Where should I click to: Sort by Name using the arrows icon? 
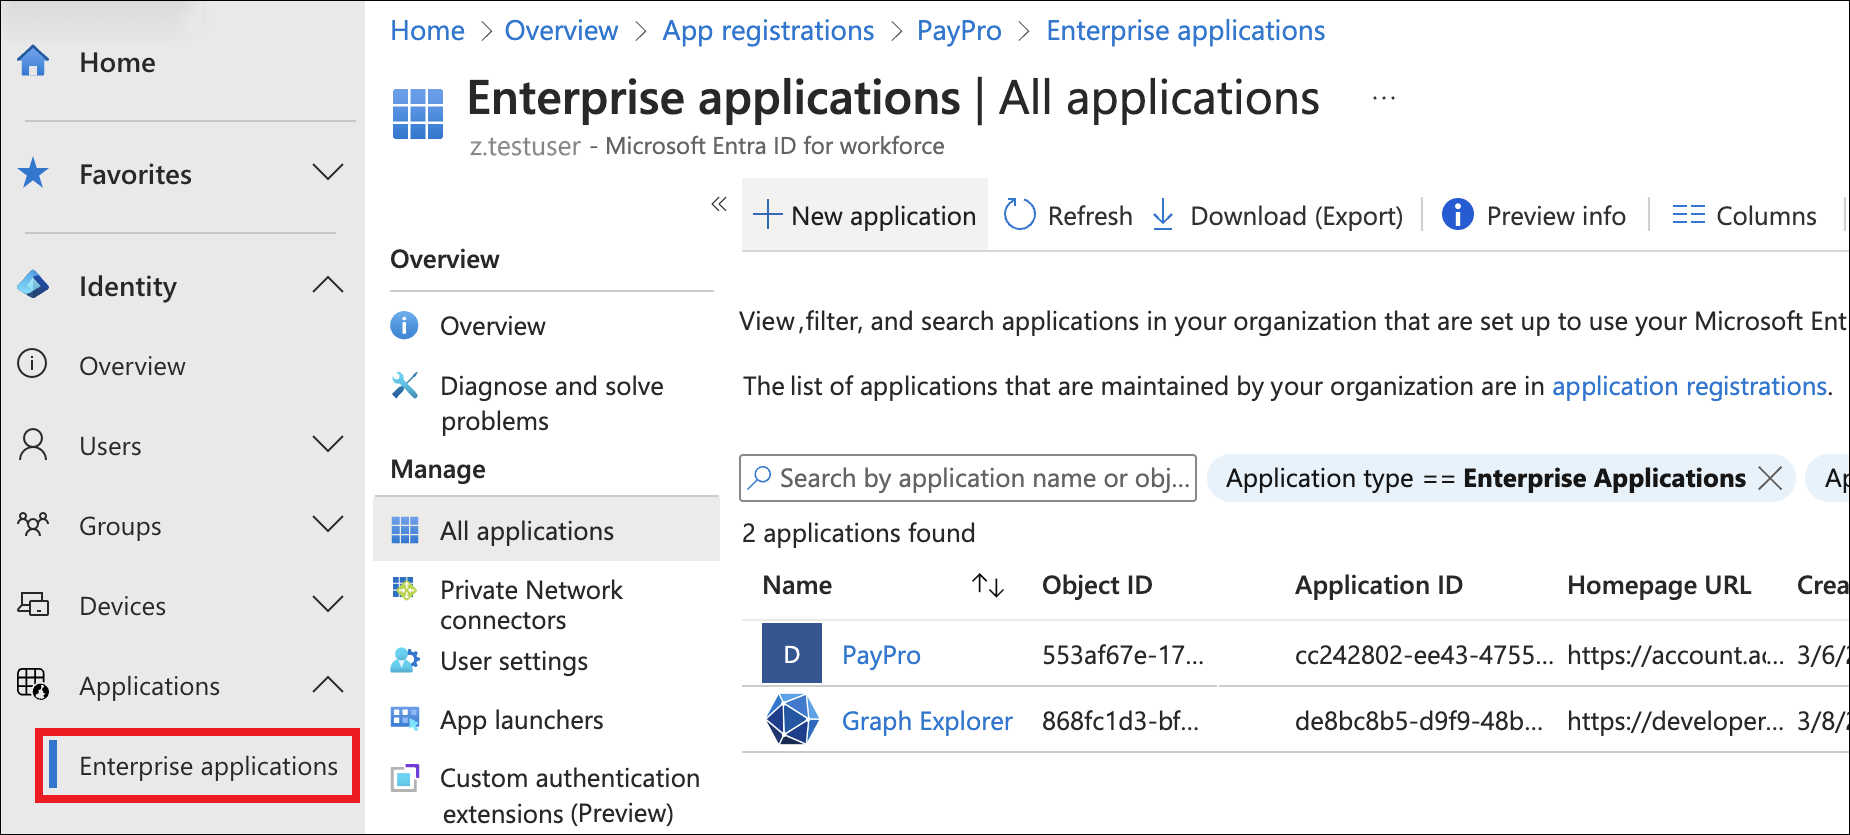tap(988, 585)
